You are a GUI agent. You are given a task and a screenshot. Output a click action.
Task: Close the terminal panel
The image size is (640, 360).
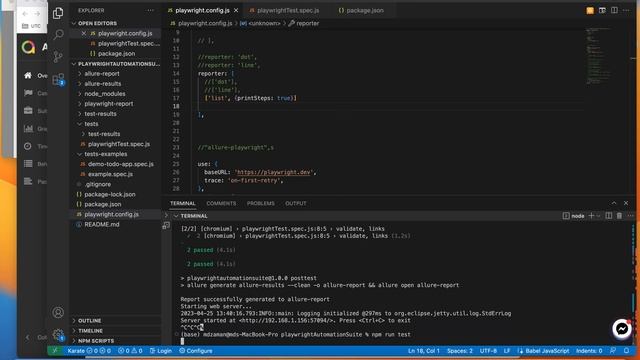[626, 203]
